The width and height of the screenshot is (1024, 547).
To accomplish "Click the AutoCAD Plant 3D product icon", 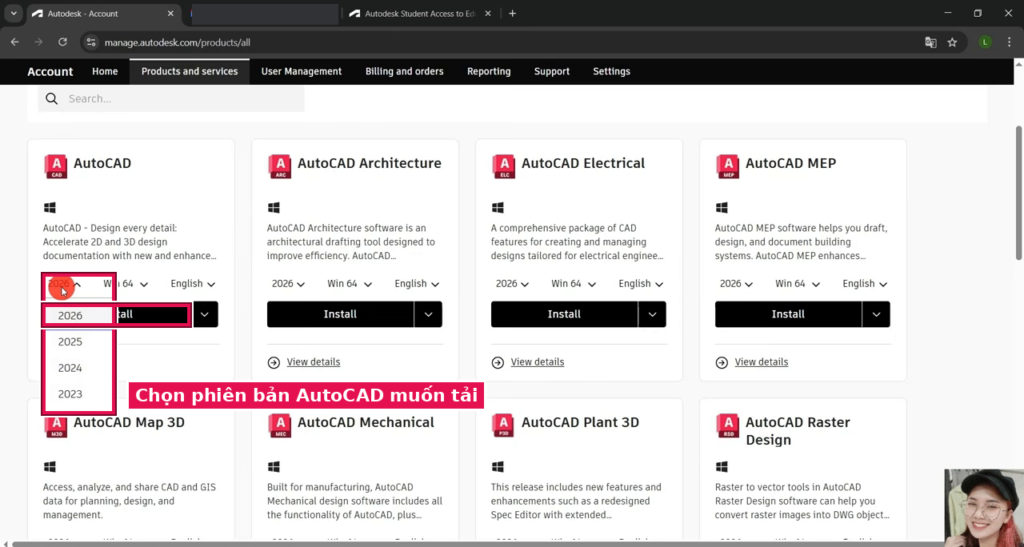I will [x=504, y=426].
